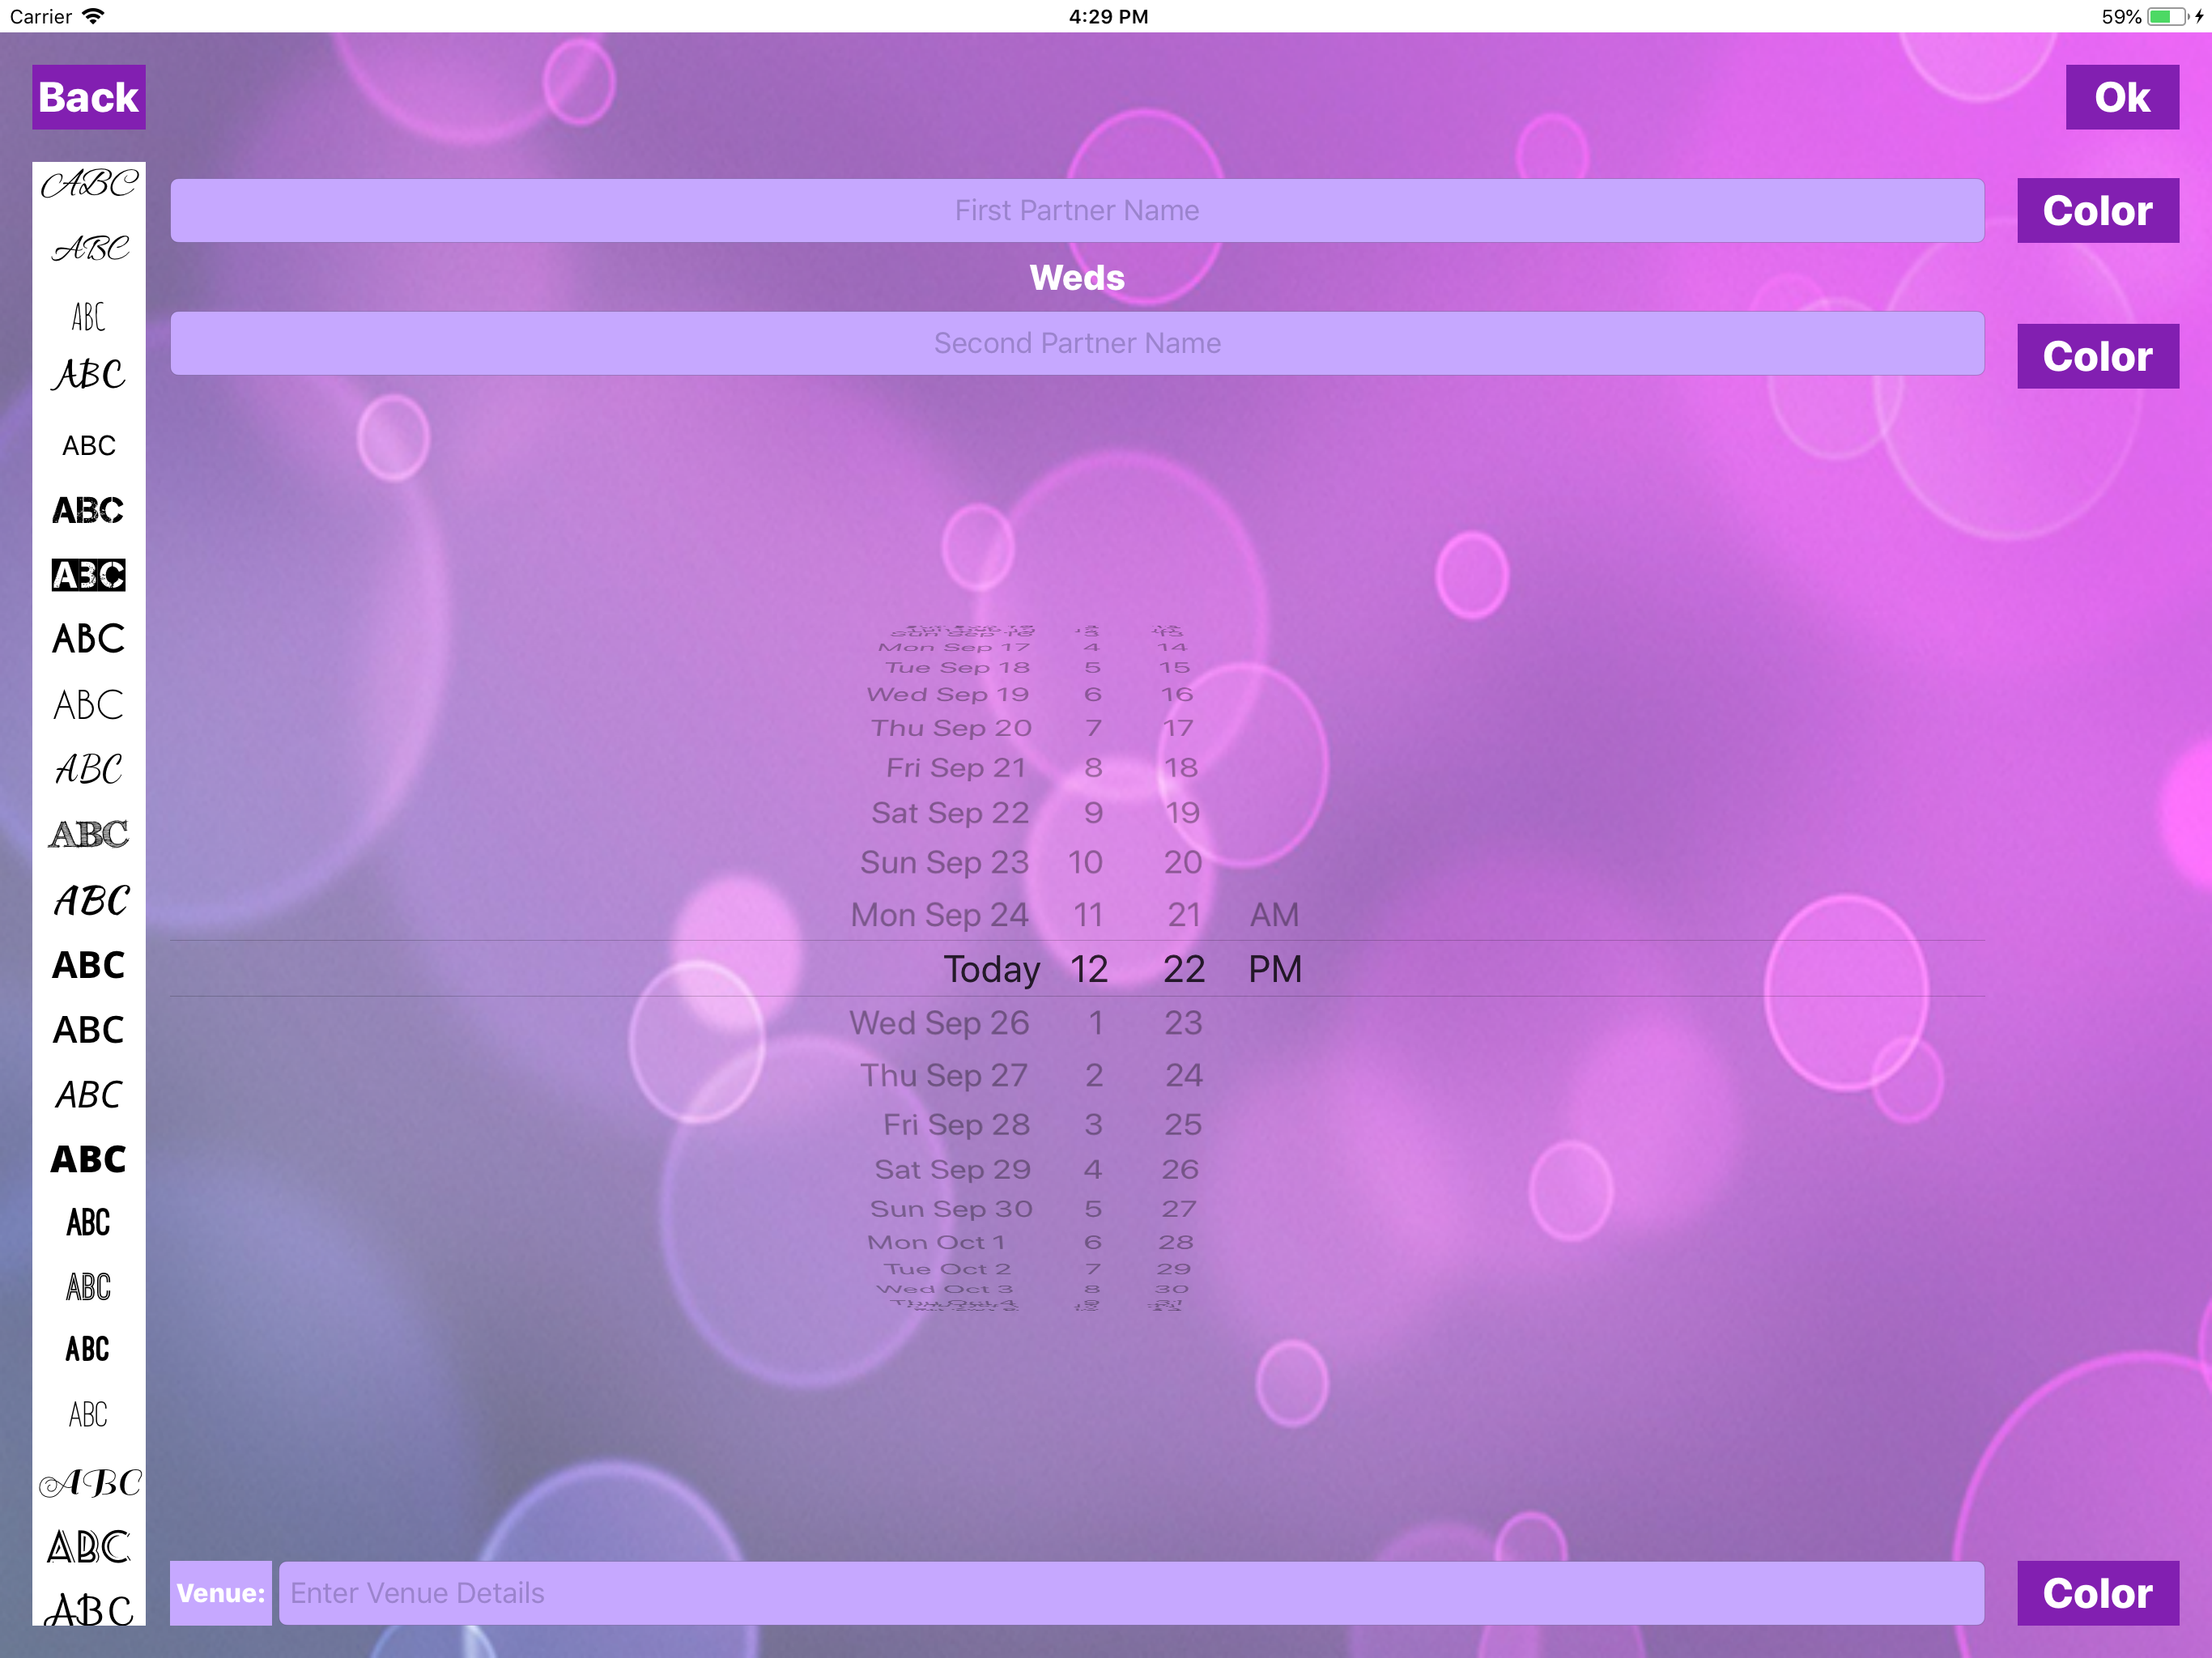
Task: Open Color picker for the Venue field
Action: click(x=2097, y=1593)
